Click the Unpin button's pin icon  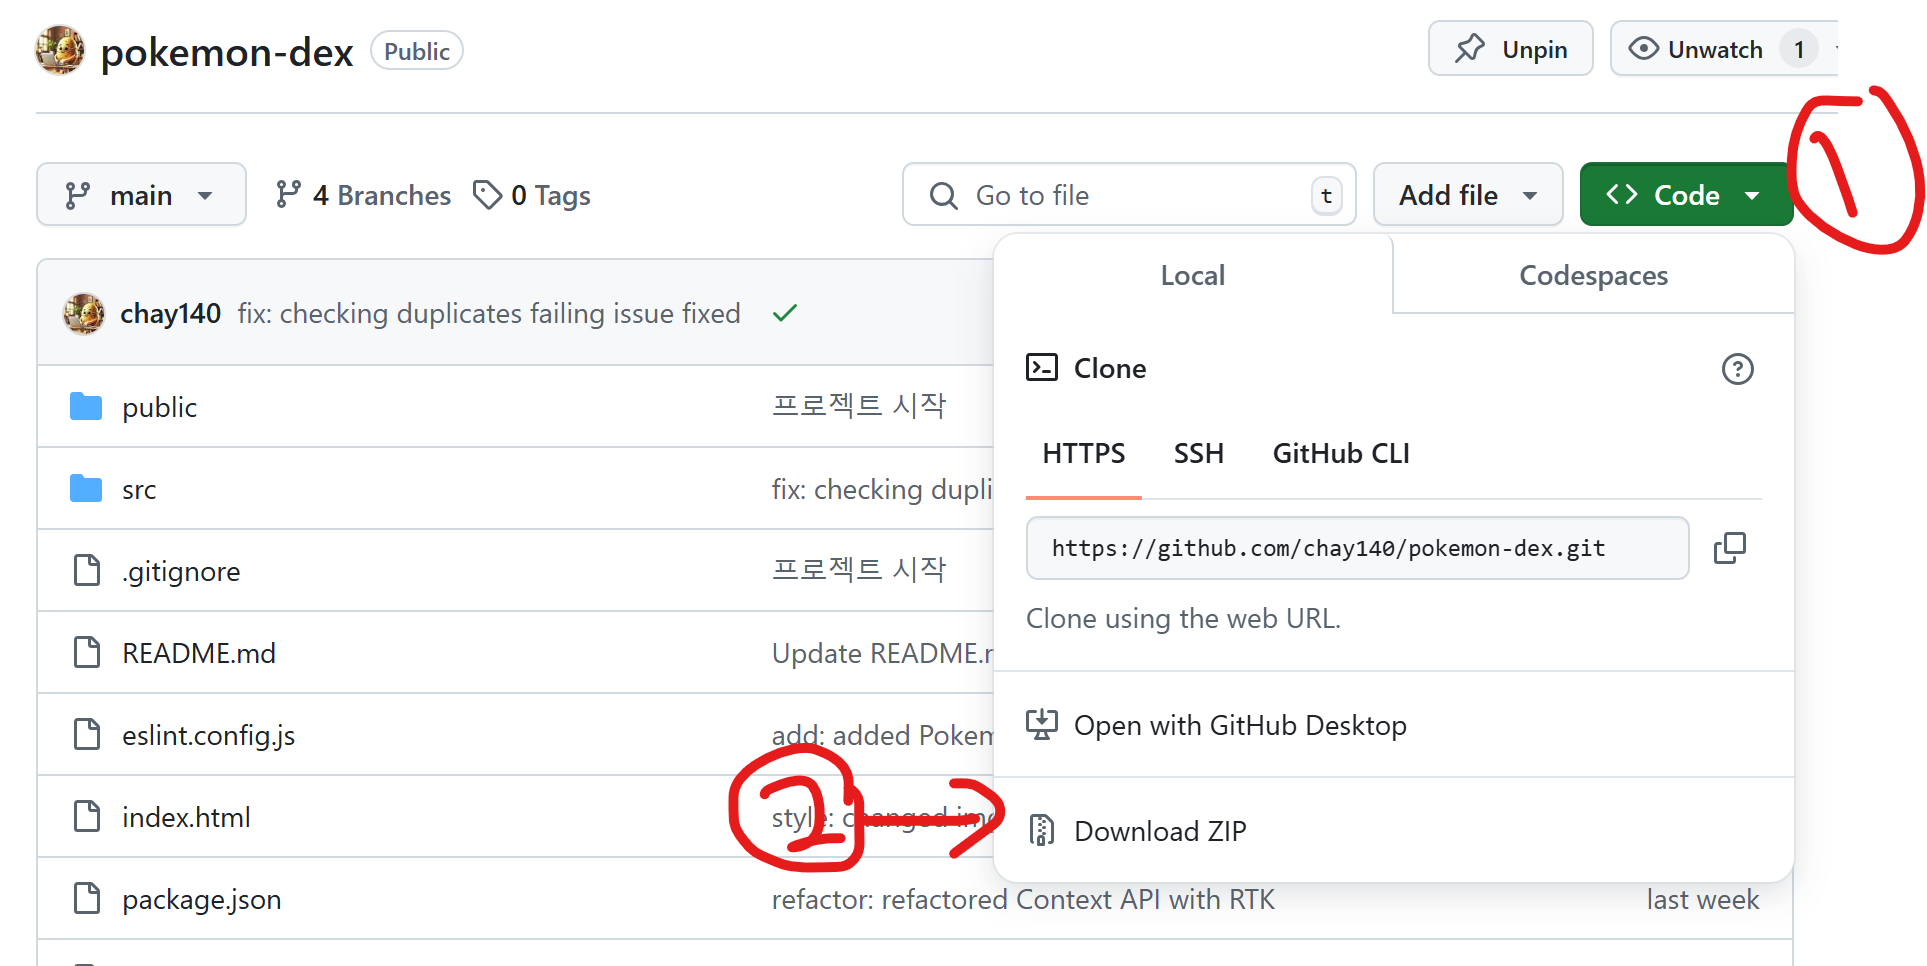click(x=1470, y=48)
